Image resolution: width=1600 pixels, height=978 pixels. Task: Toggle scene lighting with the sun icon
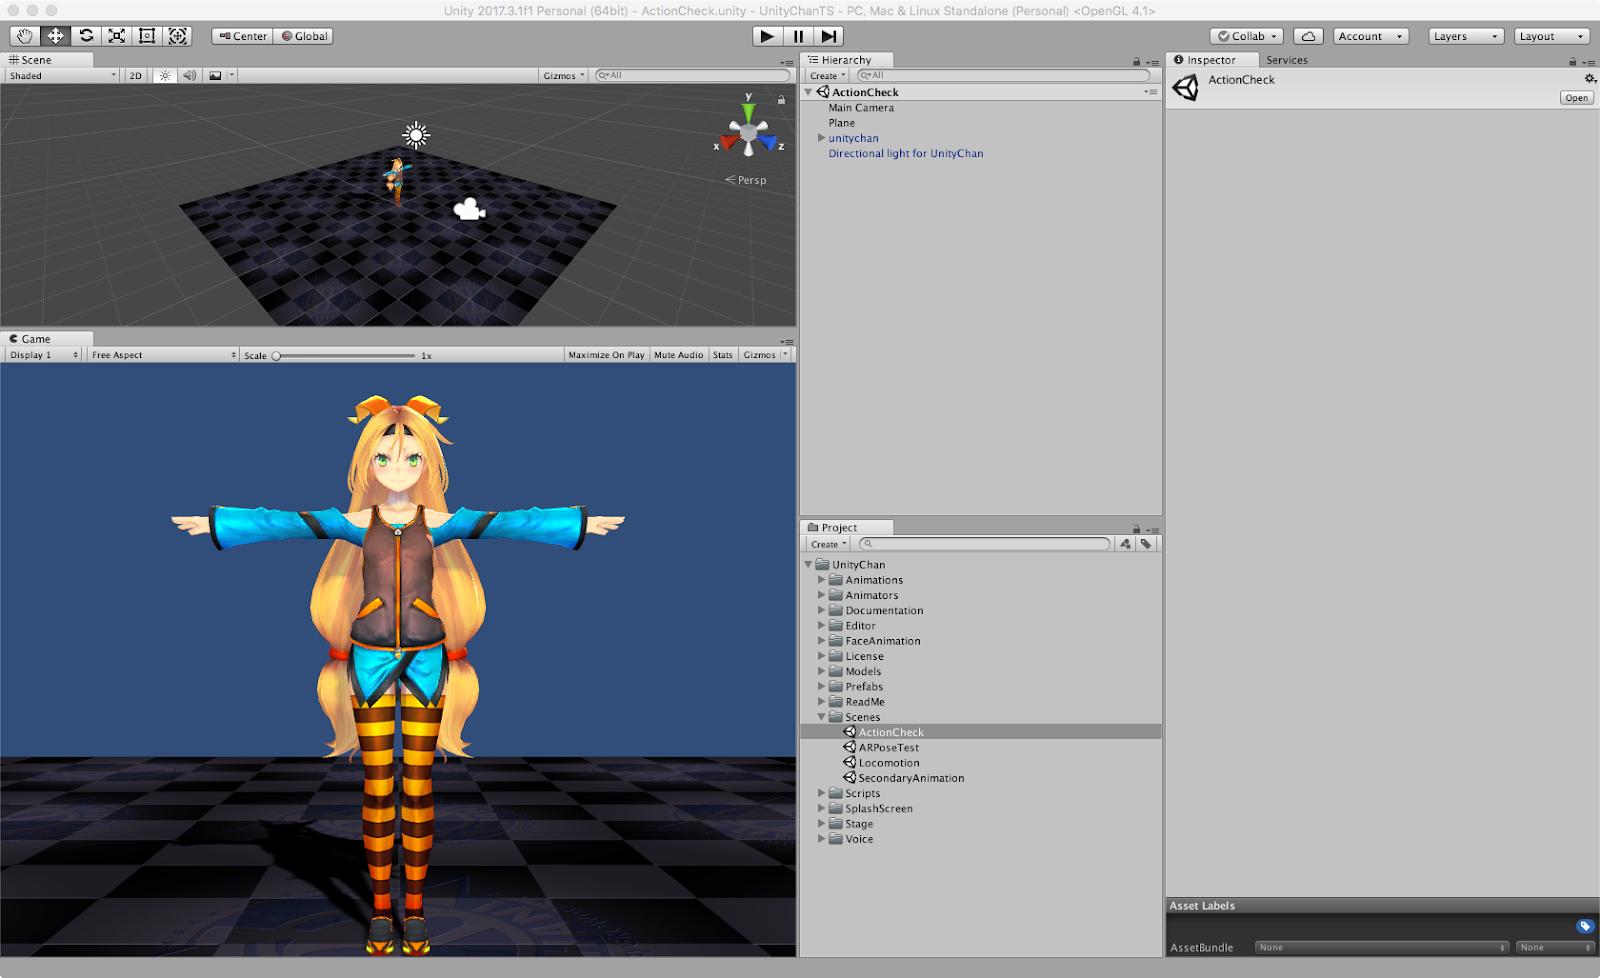[x=163, y=75]
